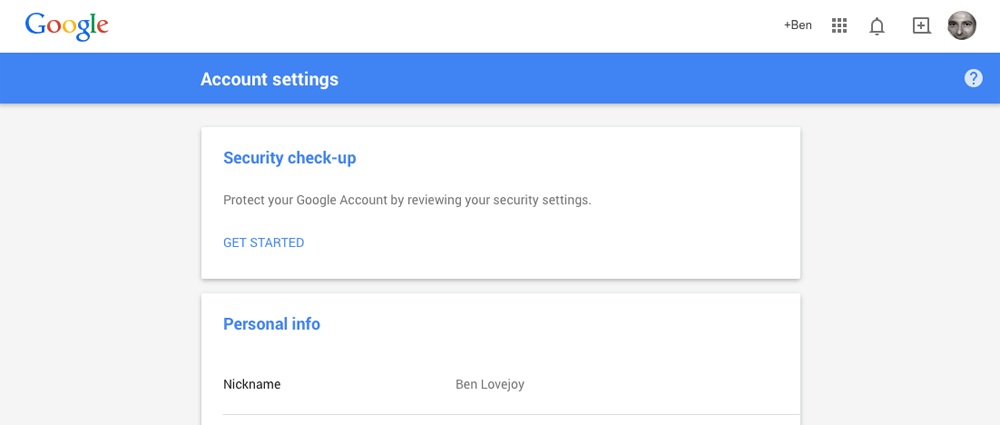Click the share new post icon

[921, 26]
